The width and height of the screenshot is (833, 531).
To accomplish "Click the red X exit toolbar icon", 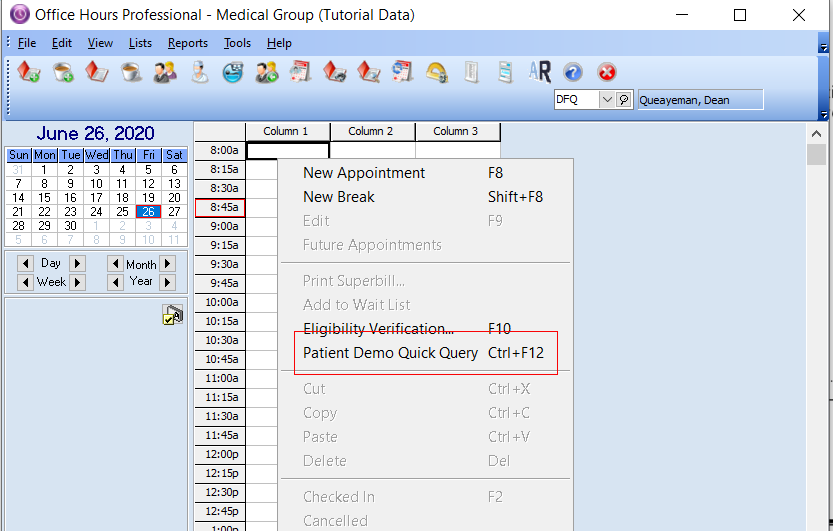I will click(x=607, y=72).
